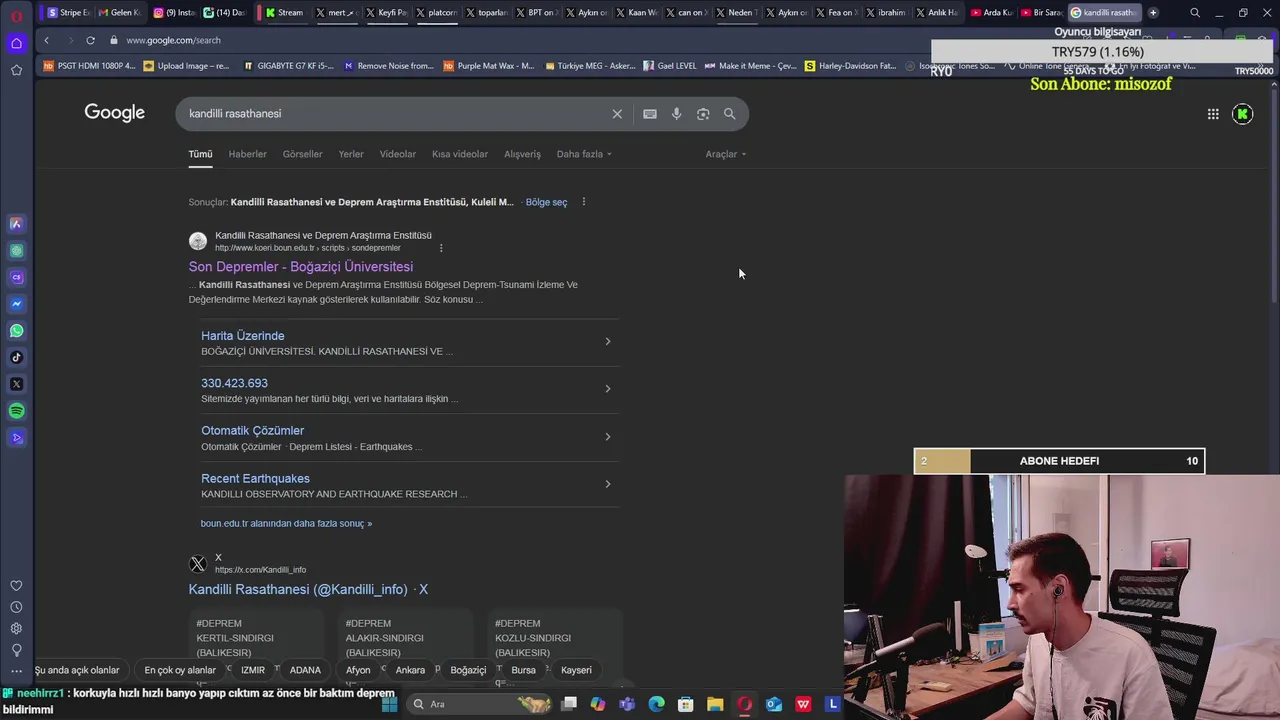Open a new browser tab

coord(1153,13)
